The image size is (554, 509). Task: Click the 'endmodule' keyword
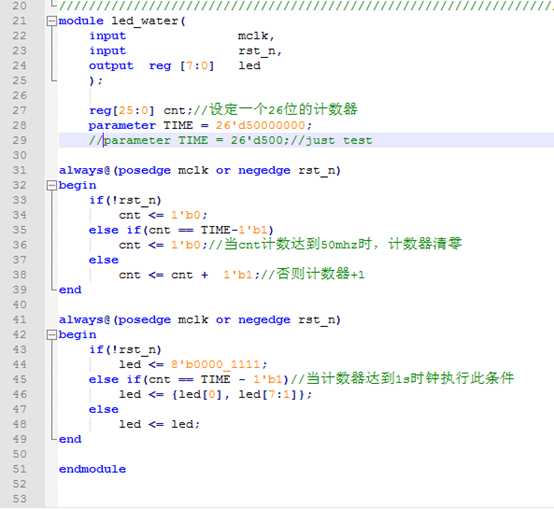pyautogui.click(x=92, y=469)
